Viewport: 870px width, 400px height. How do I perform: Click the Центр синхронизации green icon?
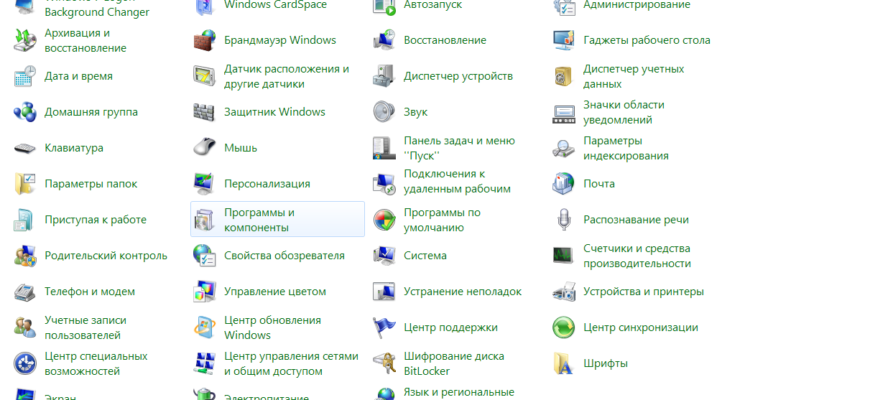[x=564, y=327]
